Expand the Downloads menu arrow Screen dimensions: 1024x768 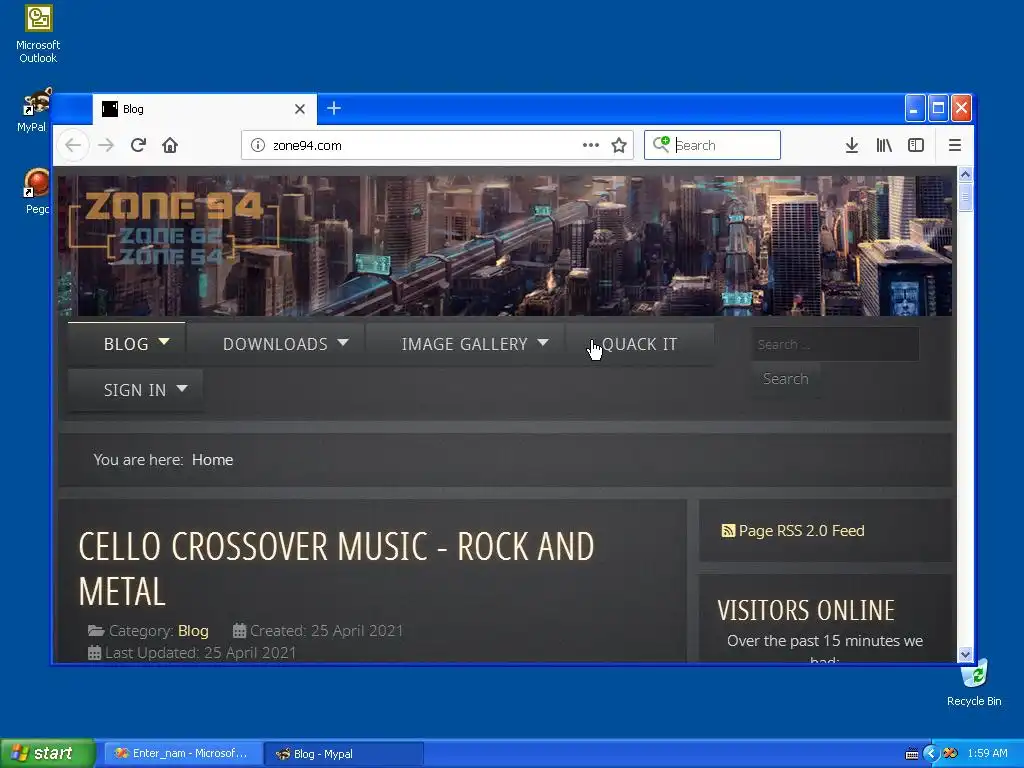(x=343, y=342)
